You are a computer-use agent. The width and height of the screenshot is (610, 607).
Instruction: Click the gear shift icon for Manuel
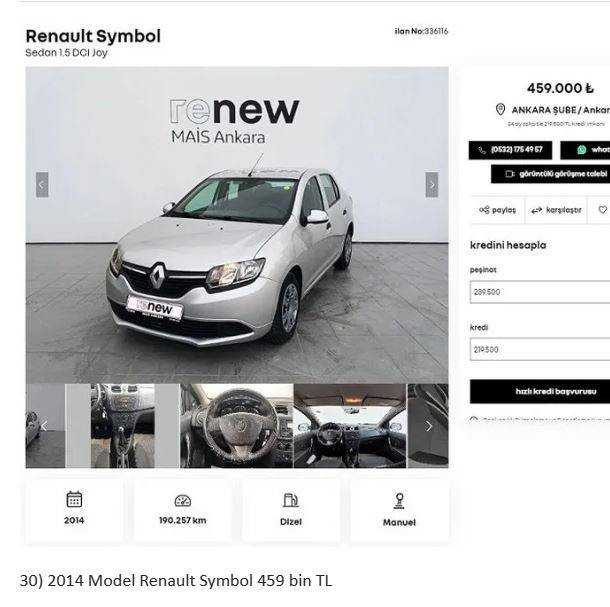pyautogui.click(x=399, y=501)
